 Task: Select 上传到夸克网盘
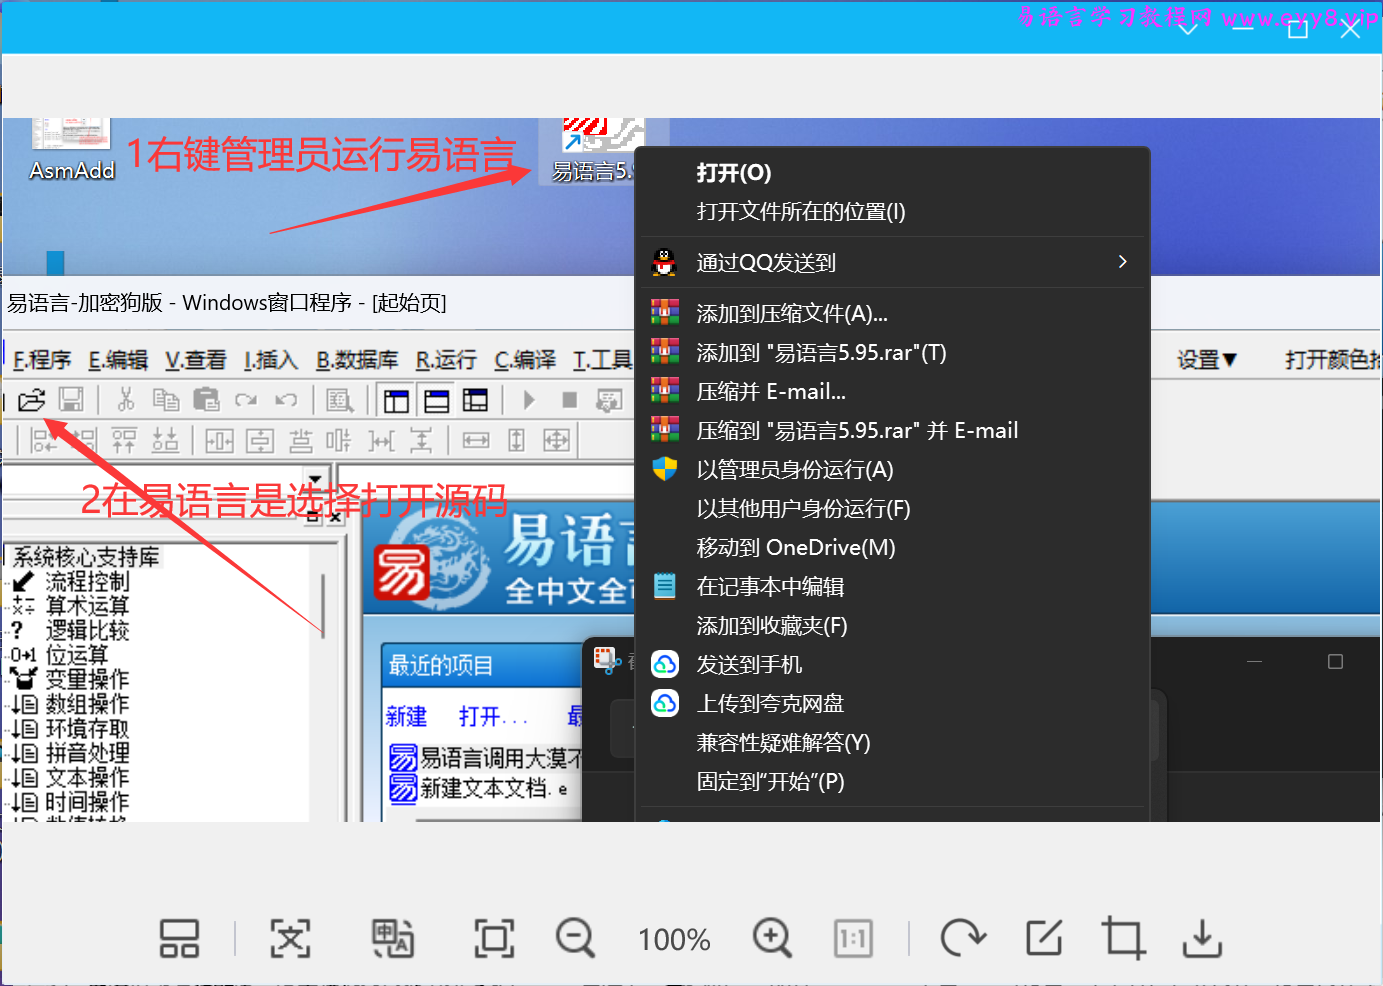[892, 704]
